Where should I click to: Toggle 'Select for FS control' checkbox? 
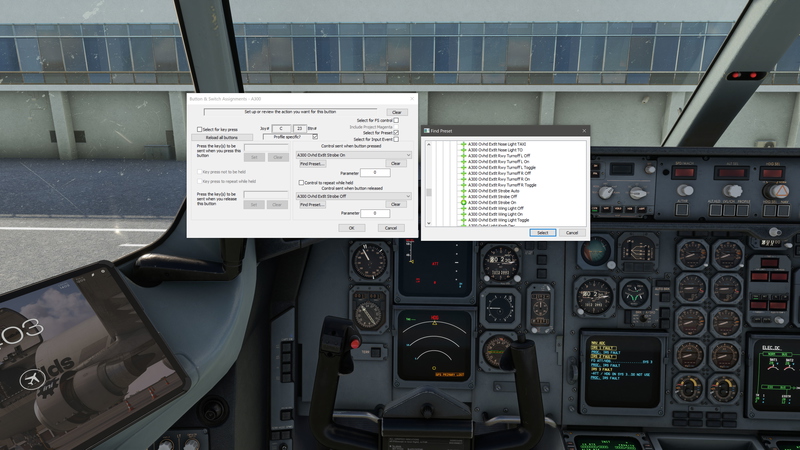coord(396,120)
